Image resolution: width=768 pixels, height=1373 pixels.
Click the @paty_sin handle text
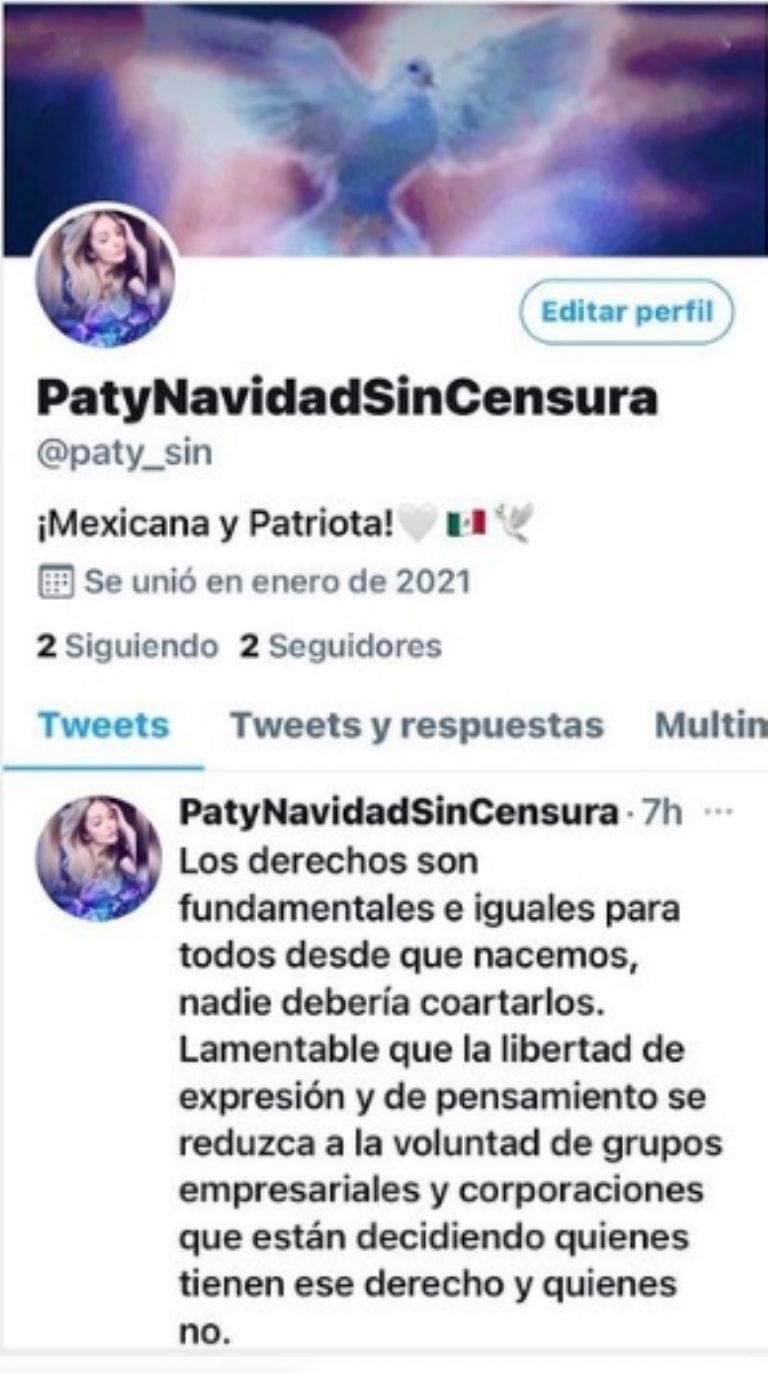tap(124, 454)
